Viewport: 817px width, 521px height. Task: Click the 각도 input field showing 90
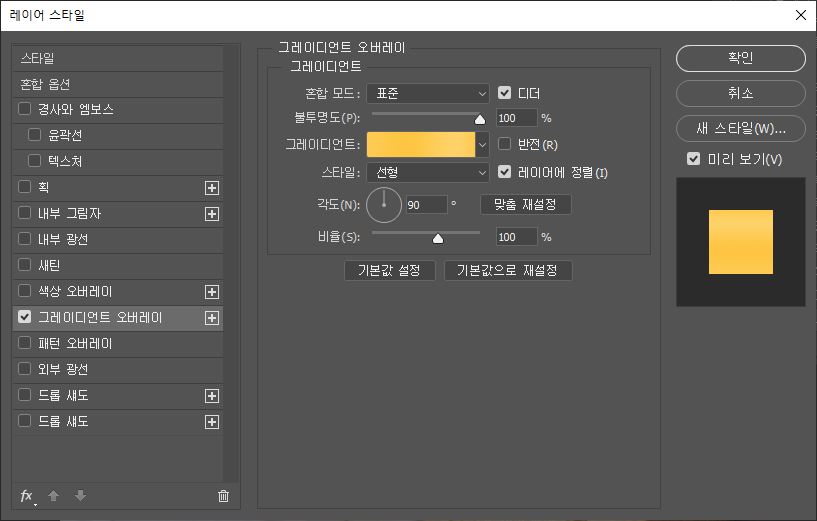[x=427, y=205]
